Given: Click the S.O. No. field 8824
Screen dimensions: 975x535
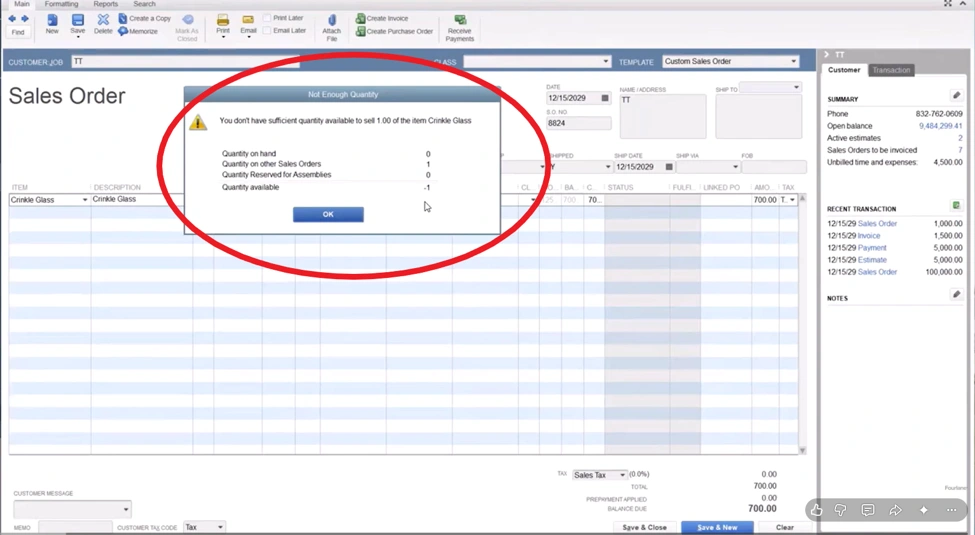Looking at the screenshot, I should (578, 123).
